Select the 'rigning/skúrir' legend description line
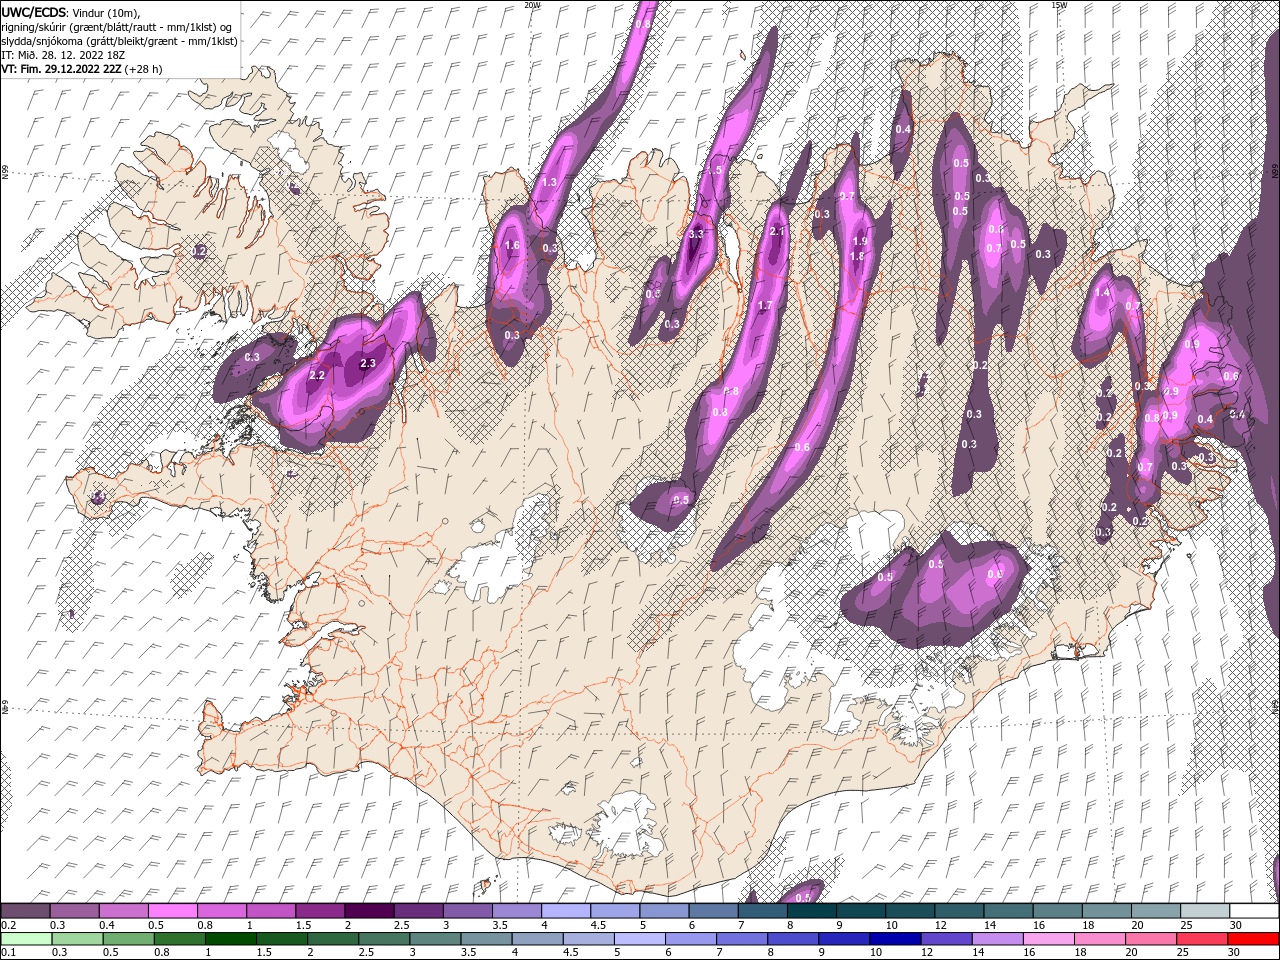1280x960 pixels. [x=117, y=27]
